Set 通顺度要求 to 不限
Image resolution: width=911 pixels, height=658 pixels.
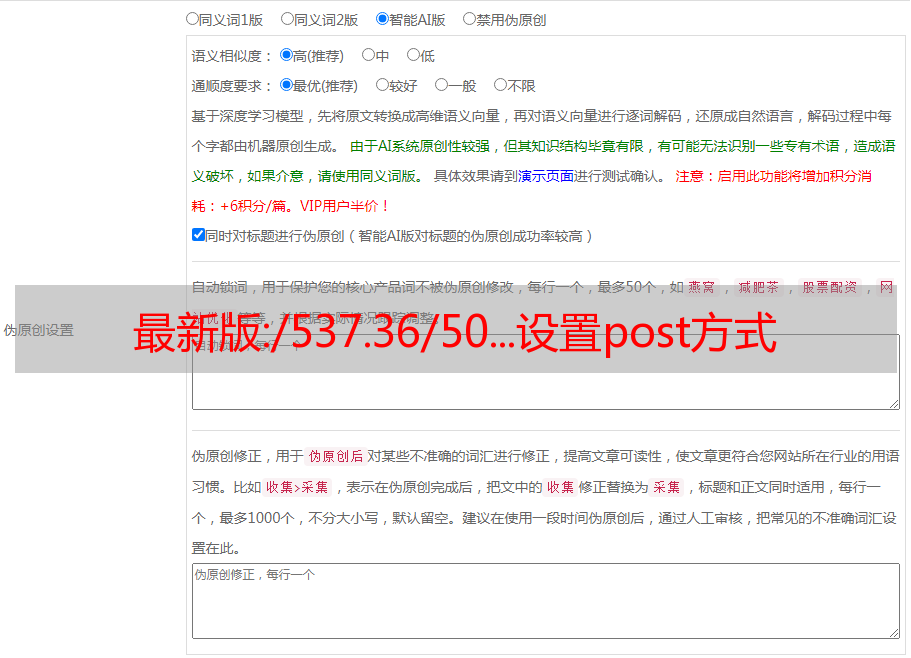tap(500, 85)
